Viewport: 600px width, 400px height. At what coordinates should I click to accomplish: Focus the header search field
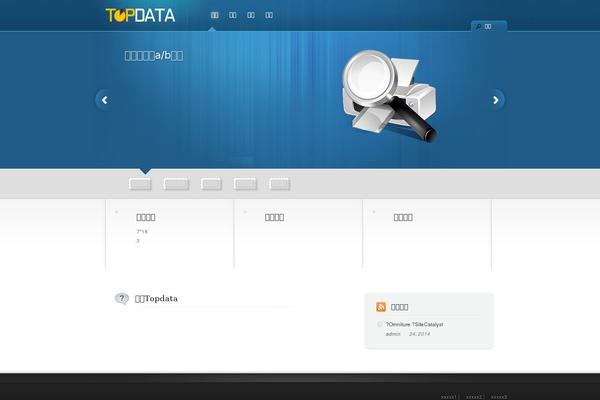coord(489,26)
